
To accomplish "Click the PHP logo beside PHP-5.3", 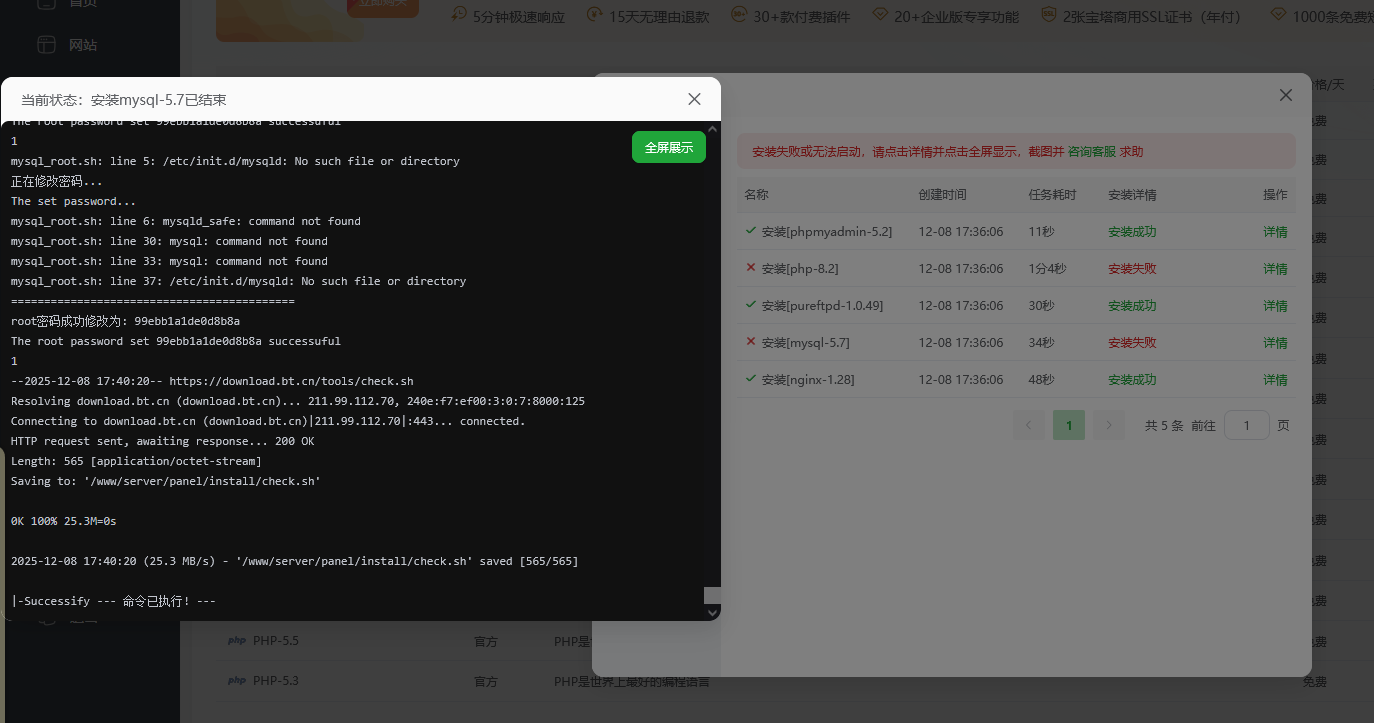I will (237, 681).
